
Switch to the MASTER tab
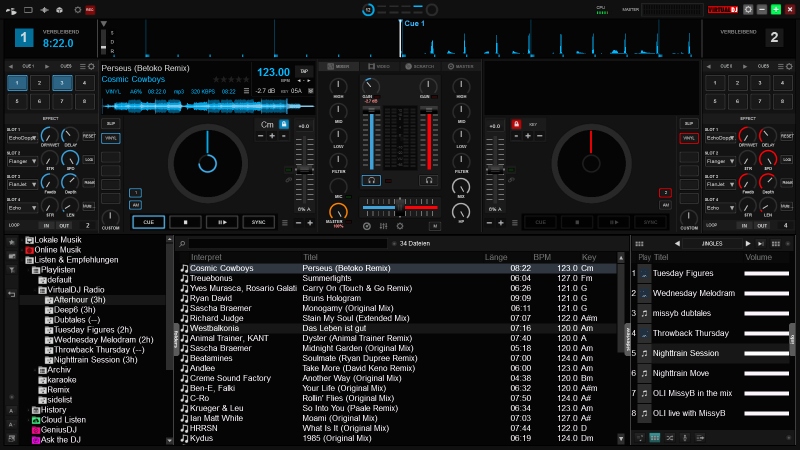[x=461, y=66]
